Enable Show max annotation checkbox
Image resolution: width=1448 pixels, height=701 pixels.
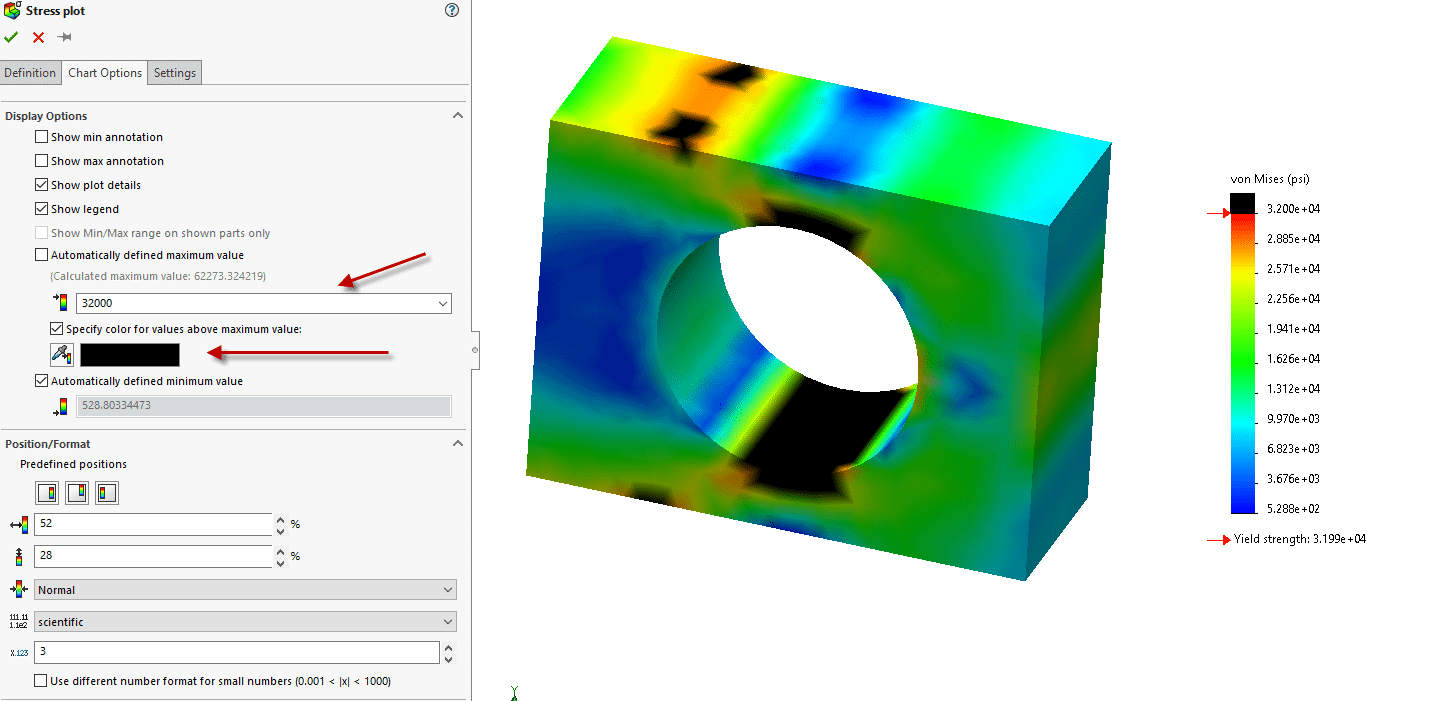tap(42, 161)
